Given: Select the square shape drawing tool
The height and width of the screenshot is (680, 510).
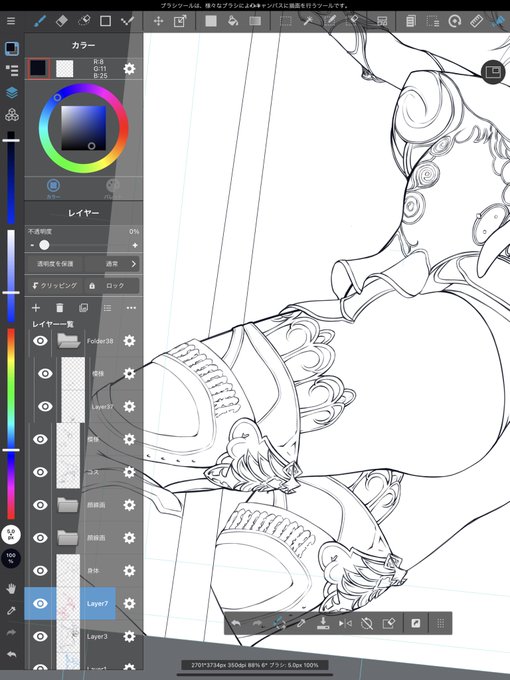Looking at the screenshot, I should pyautogui.click(x=105, y=21).
